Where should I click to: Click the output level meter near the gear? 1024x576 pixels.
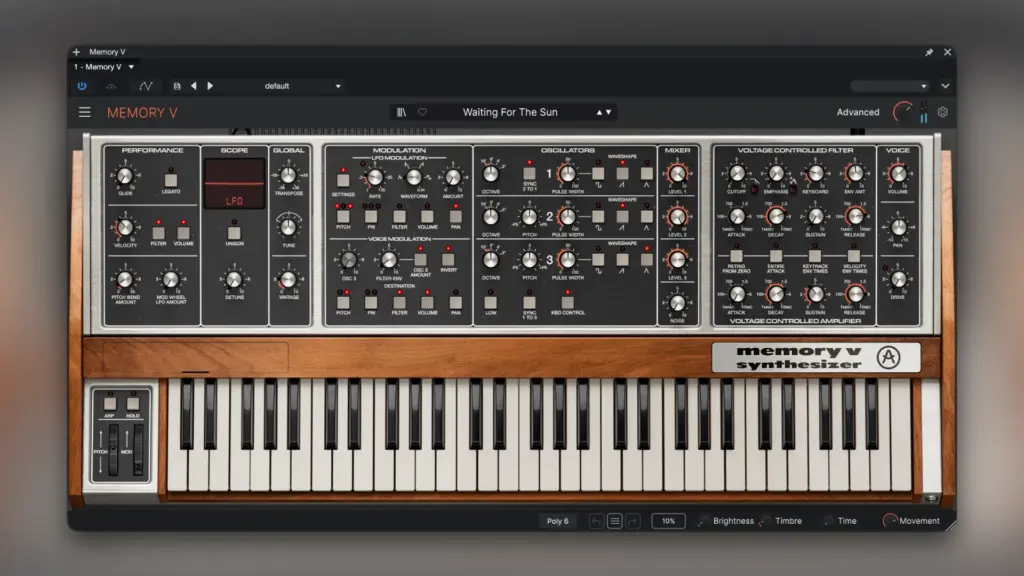(x=923, y=112)
